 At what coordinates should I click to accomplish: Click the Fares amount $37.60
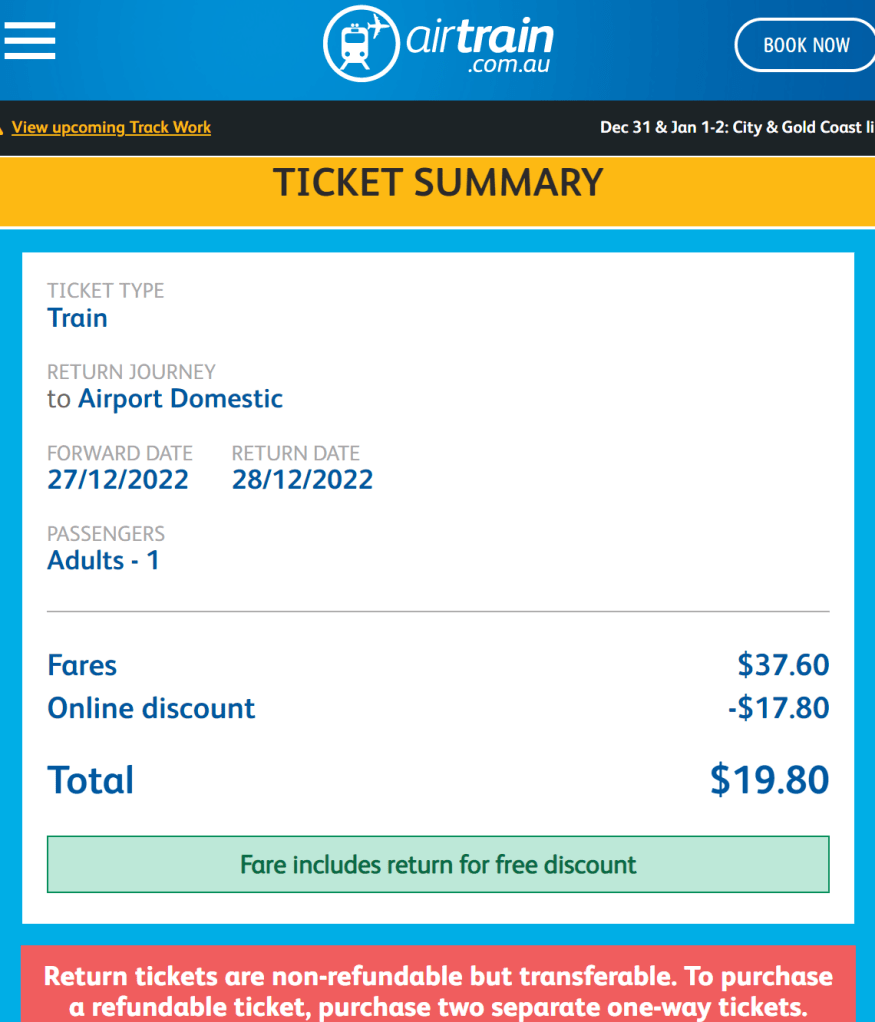click(783, 665)
